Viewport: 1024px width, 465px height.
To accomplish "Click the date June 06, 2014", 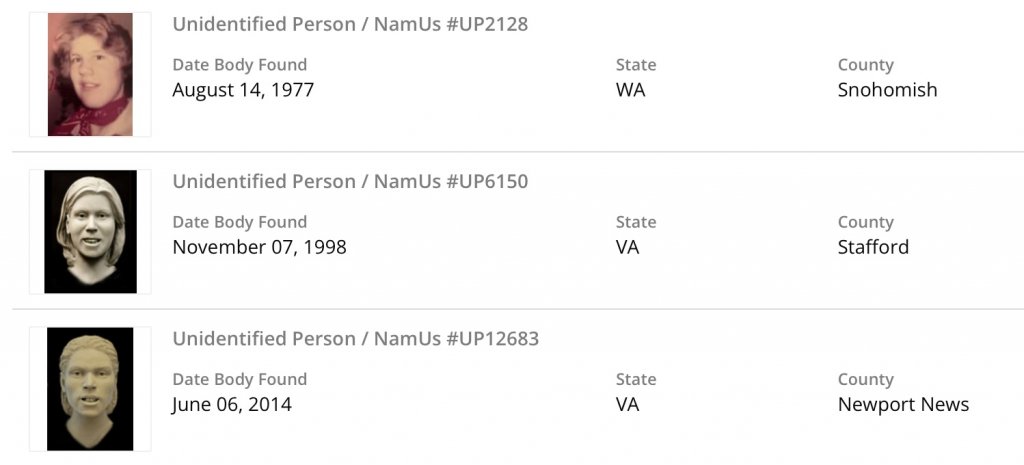I will 232,404.
